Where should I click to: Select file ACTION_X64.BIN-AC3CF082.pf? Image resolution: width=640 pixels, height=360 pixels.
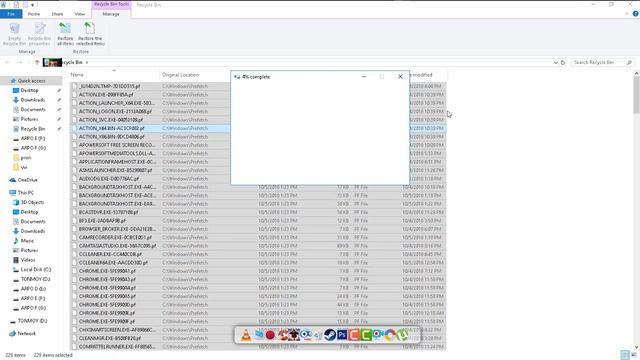tap(111, 128)
